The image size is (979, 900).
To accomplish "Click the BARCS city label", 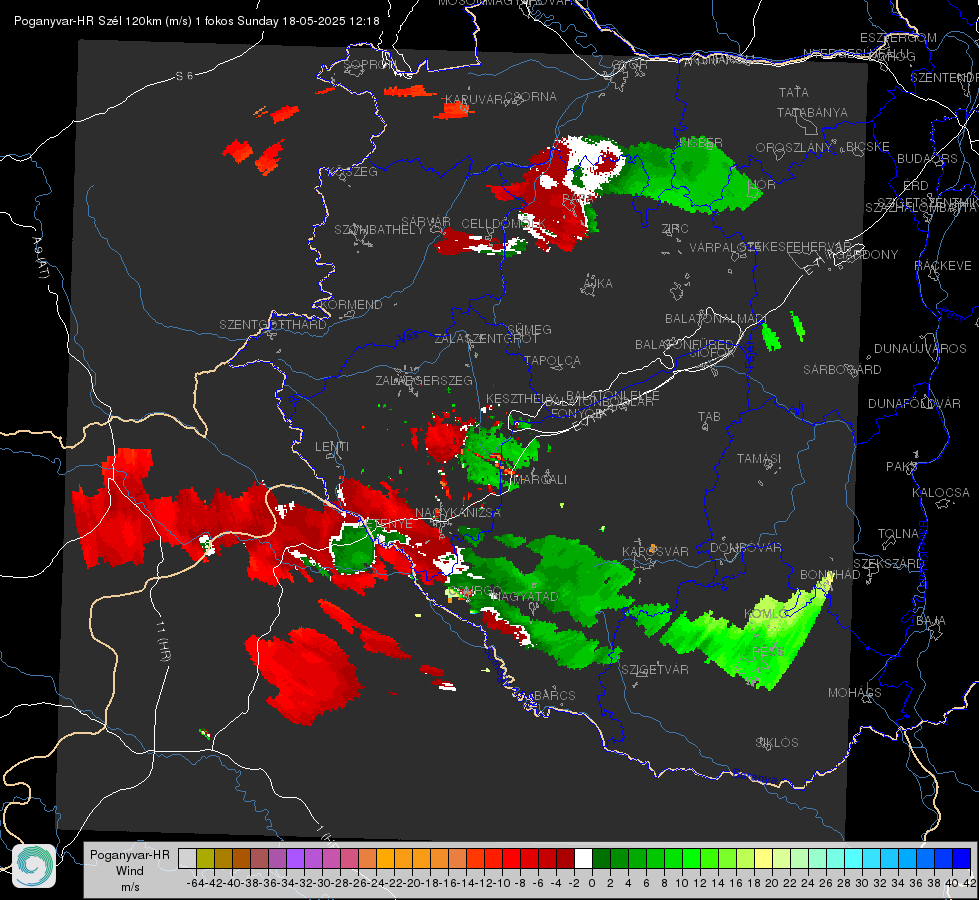I will [554, 695].
